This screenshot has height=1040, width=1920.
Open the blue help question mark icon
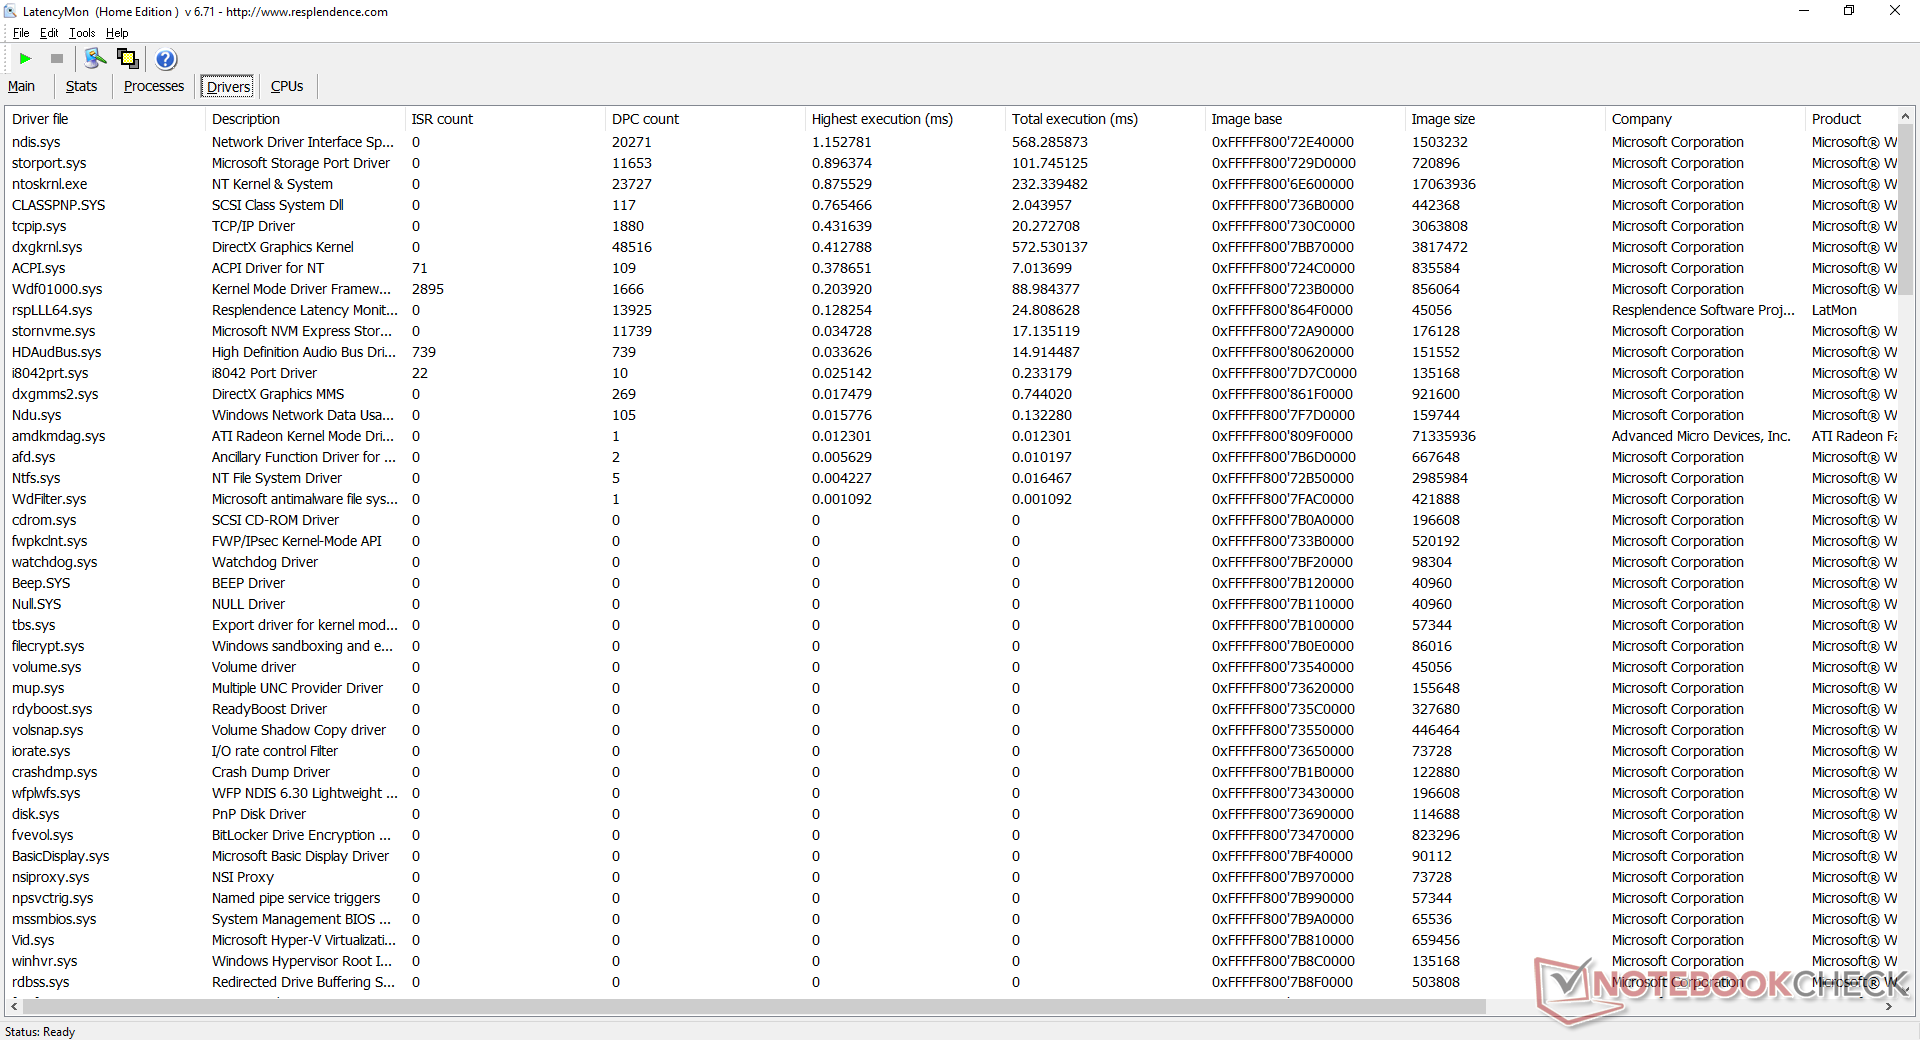pos(166,59)
